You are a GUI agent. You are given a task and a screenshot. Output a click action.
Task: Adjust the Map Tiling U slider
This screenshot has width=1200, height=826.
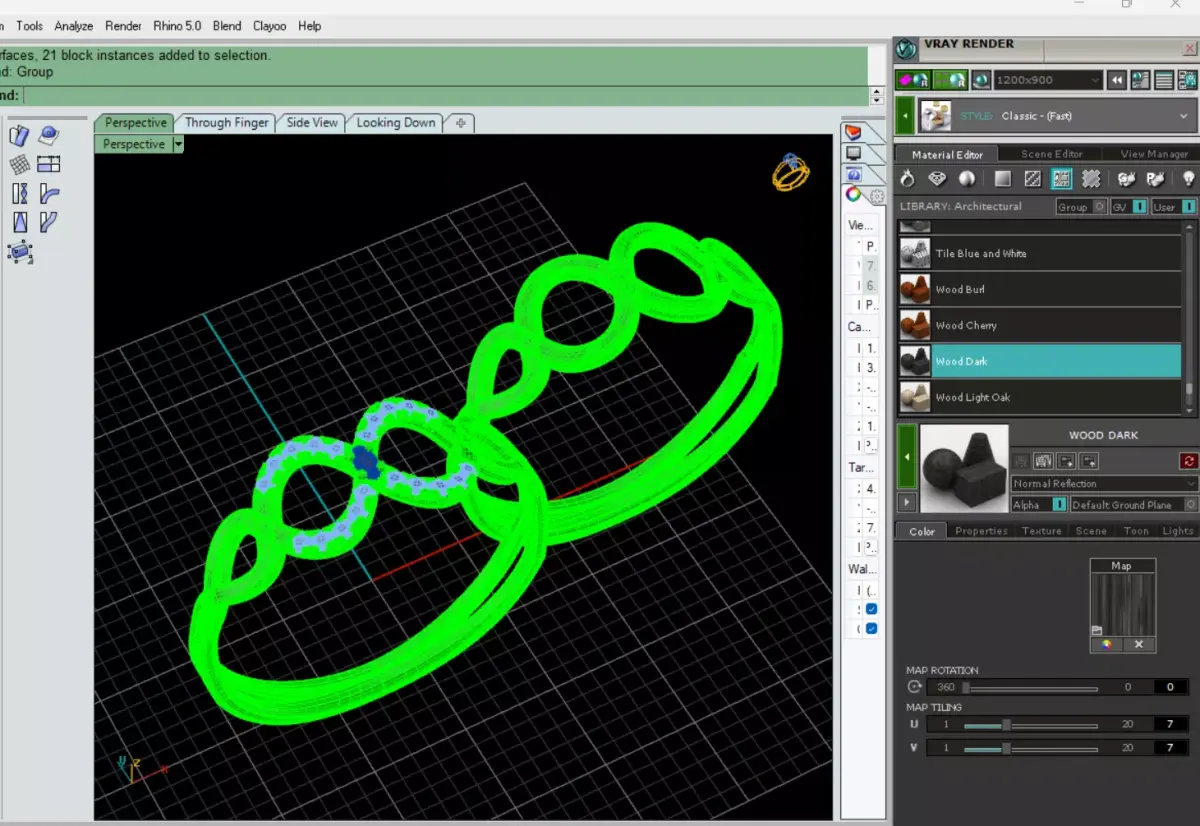pyautogui.click(x=1029, y=724)
